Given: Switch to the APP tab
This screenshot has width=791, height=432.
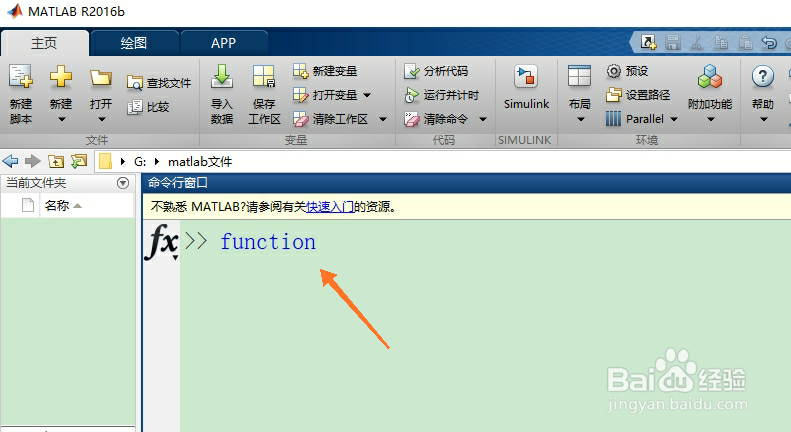Looking at the screenshot, I should [223, 43].
